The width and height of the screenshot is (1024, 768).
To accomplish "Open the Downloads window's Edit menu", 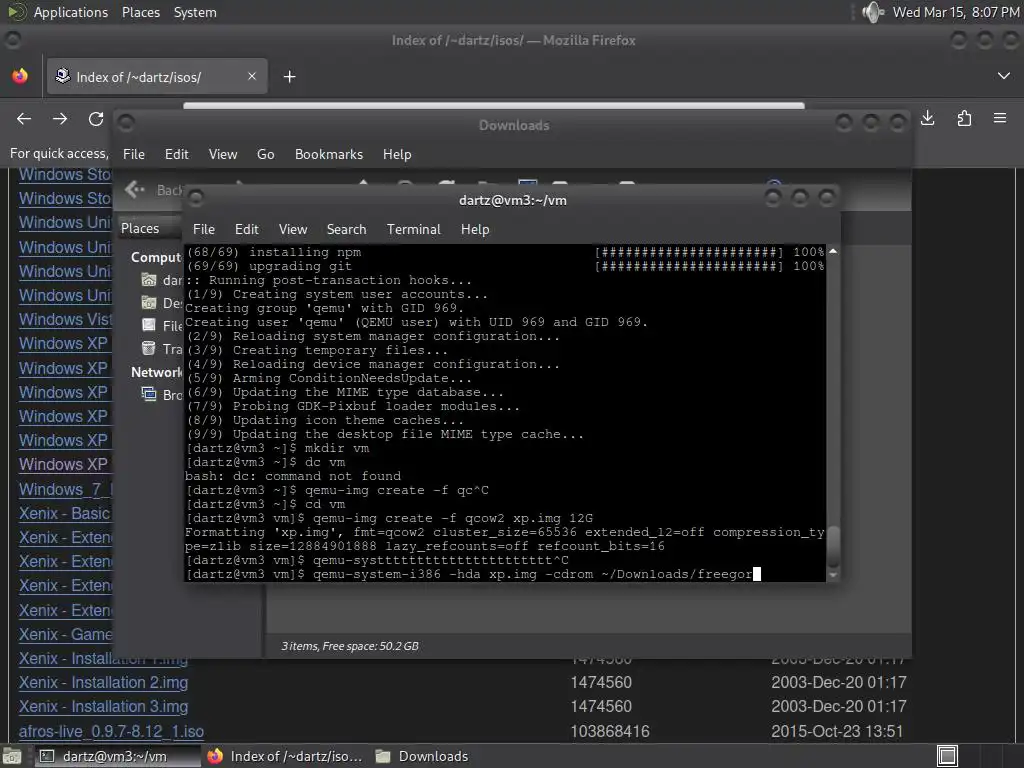I will tap(176, 154).
